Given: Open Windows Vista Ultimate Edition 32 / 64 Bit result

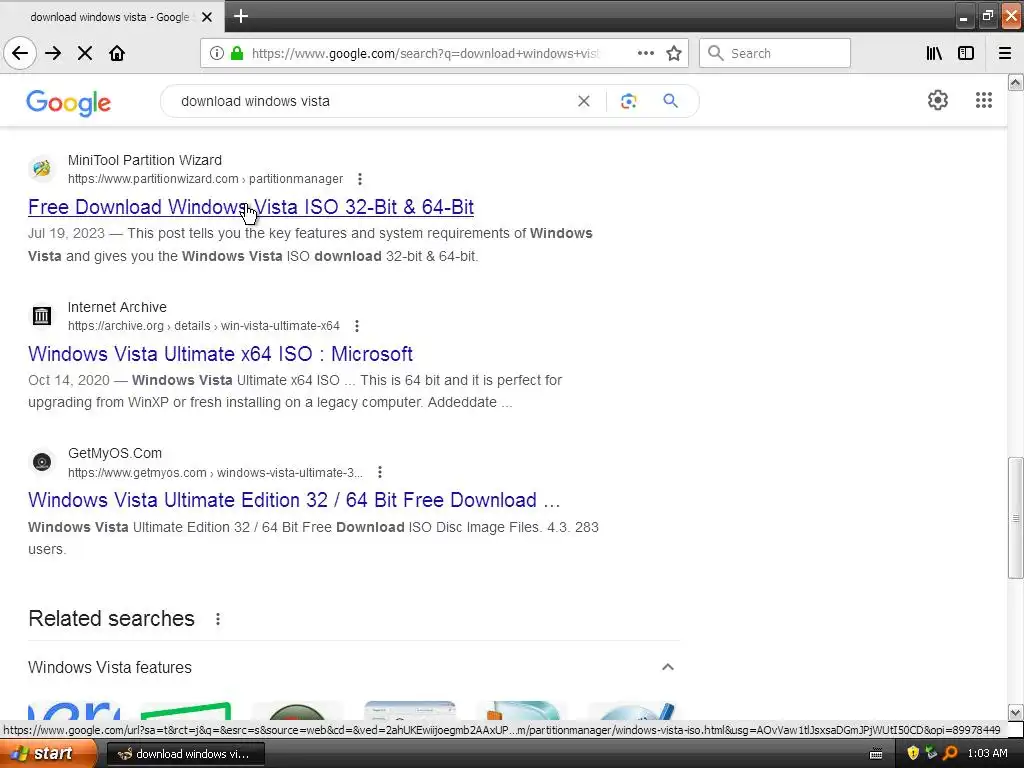Looking at the screenshot, I should 294,500.
